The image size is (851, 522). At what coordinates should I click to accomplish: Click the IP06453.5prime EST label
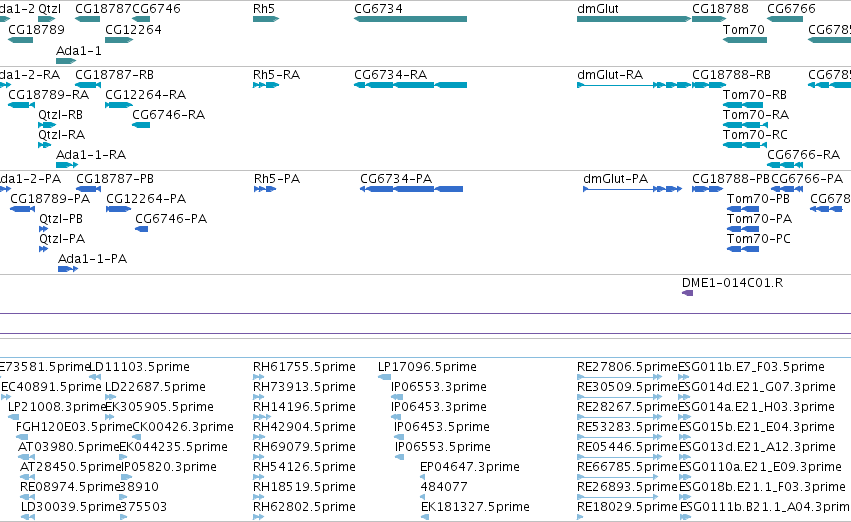point(442,427)
